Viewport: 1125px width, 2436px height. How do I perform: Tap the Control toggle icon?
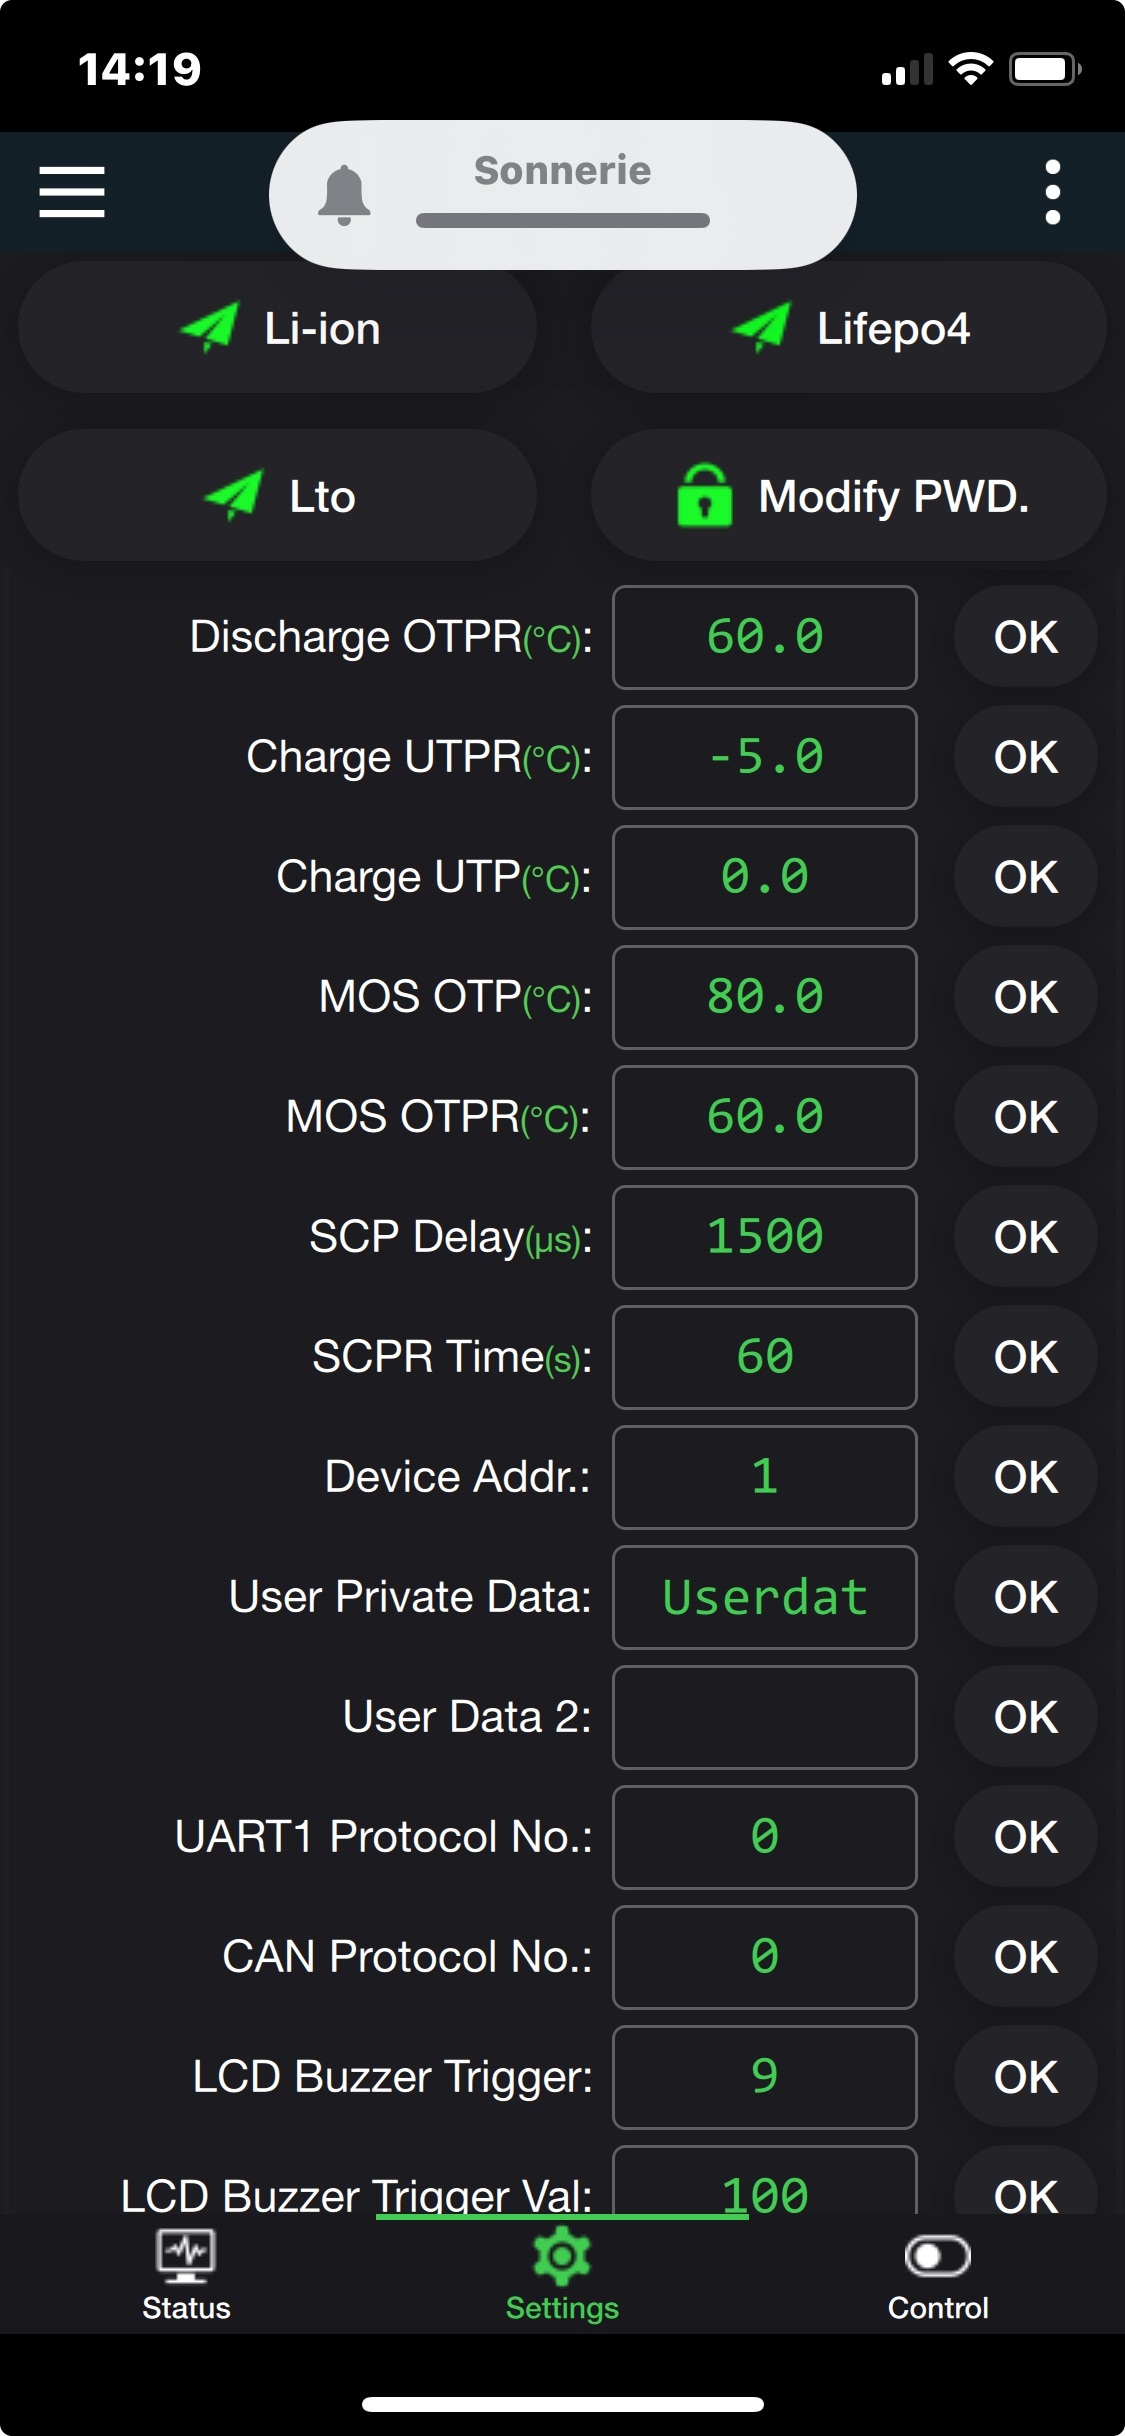click(937, 2256)
